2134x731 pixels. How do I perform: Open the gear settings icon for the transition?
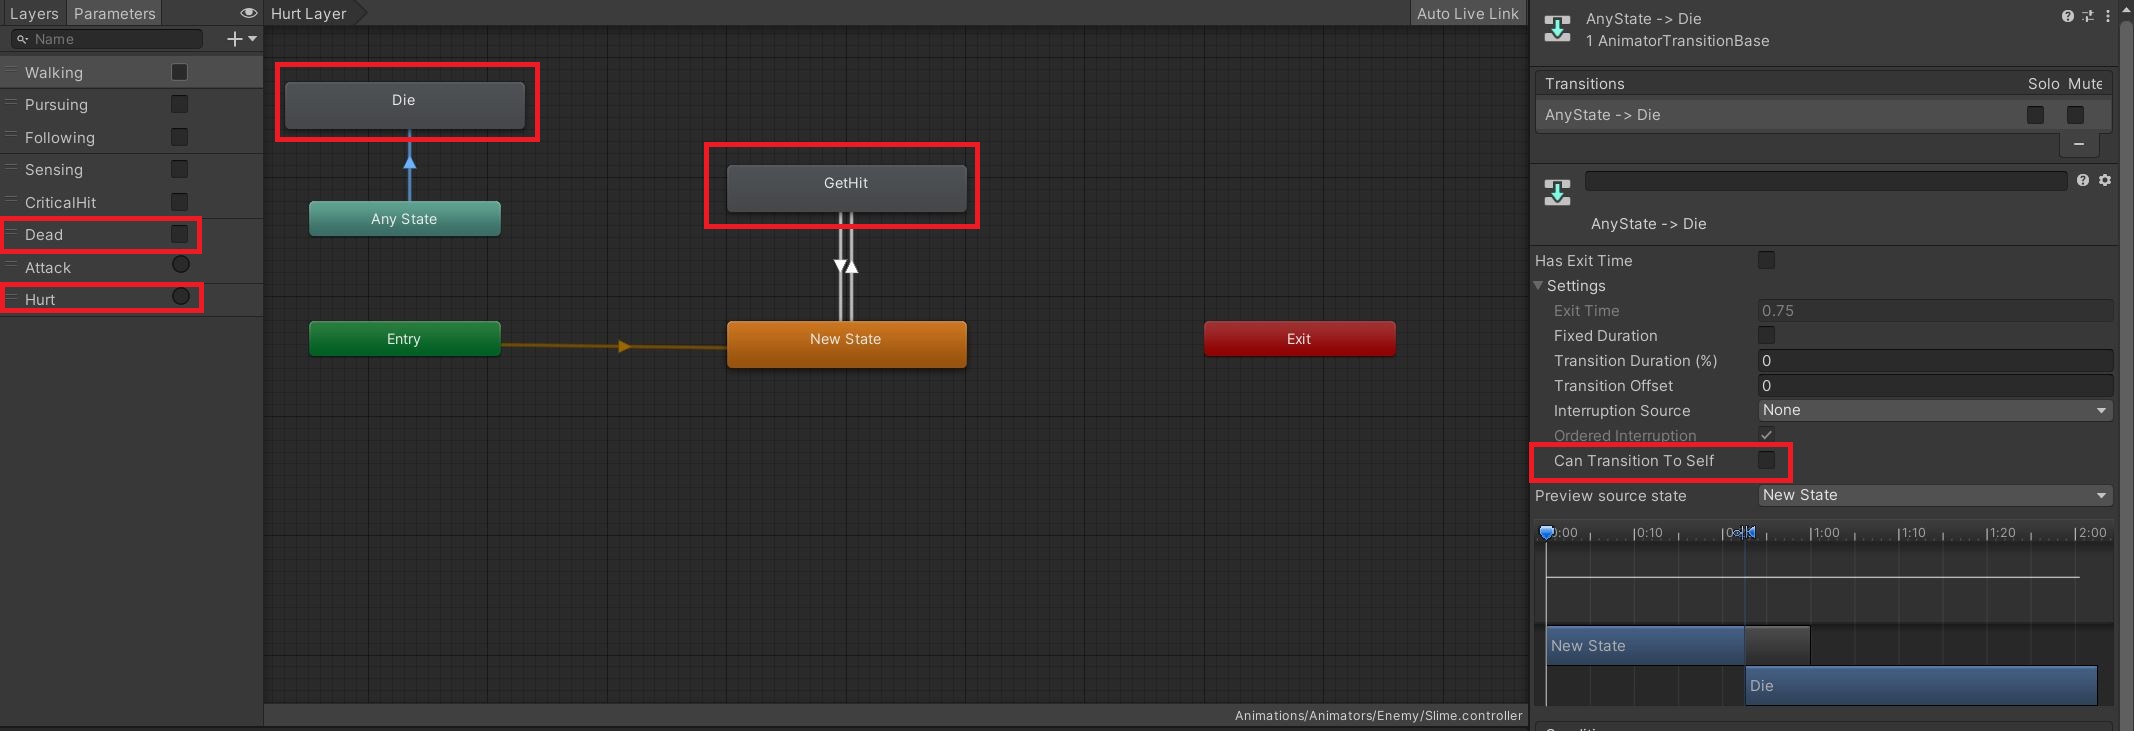tap(2104, 180)
